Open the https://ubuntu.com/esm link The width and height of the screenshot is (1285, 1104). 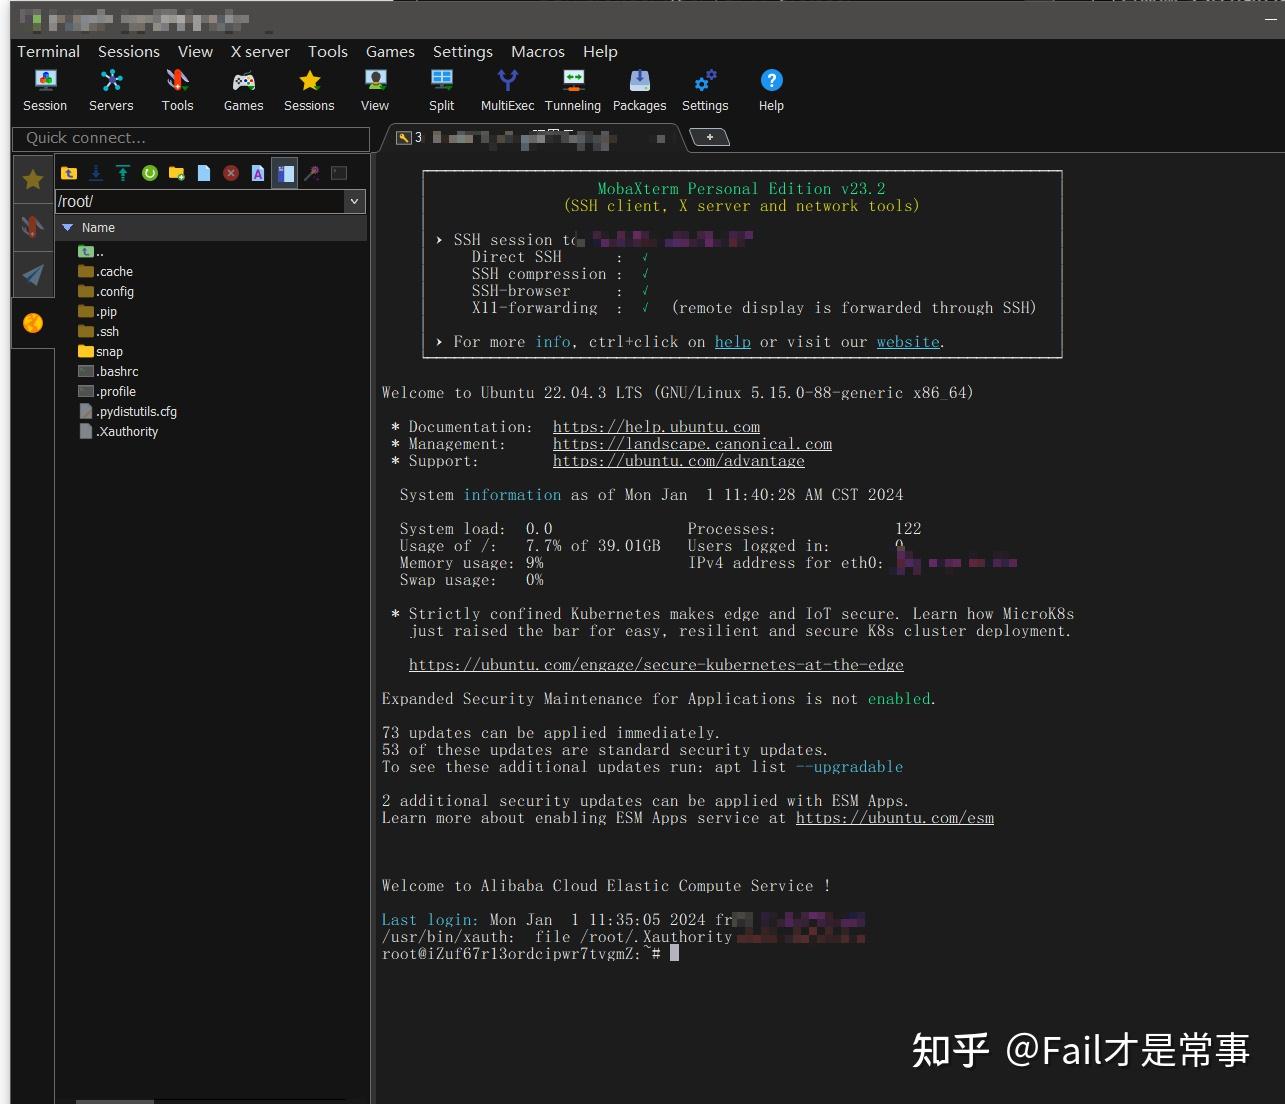click(x=895, y=818)
